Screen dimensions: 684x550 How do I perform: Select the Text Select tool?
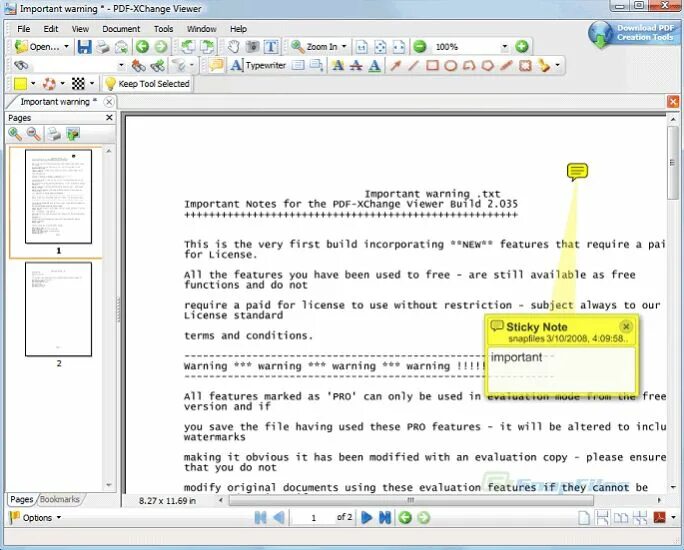[271, 47]
